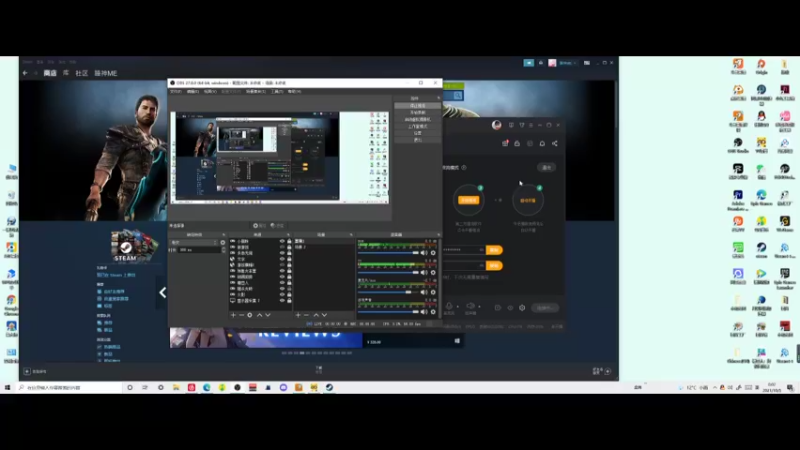Open transition properties gear in Scene Transitions
Viewport: 800px width, 450px height.
(x=222, y=243)
